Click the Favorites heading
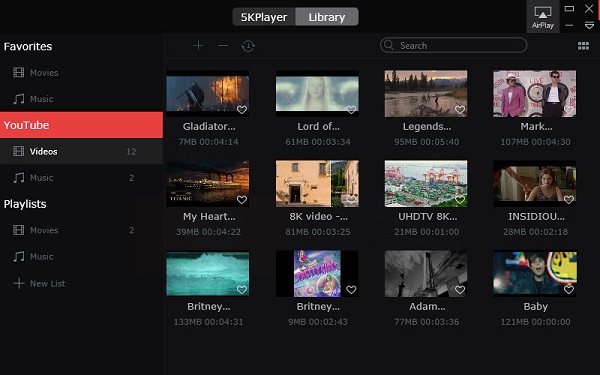 [x=28, y=47]
